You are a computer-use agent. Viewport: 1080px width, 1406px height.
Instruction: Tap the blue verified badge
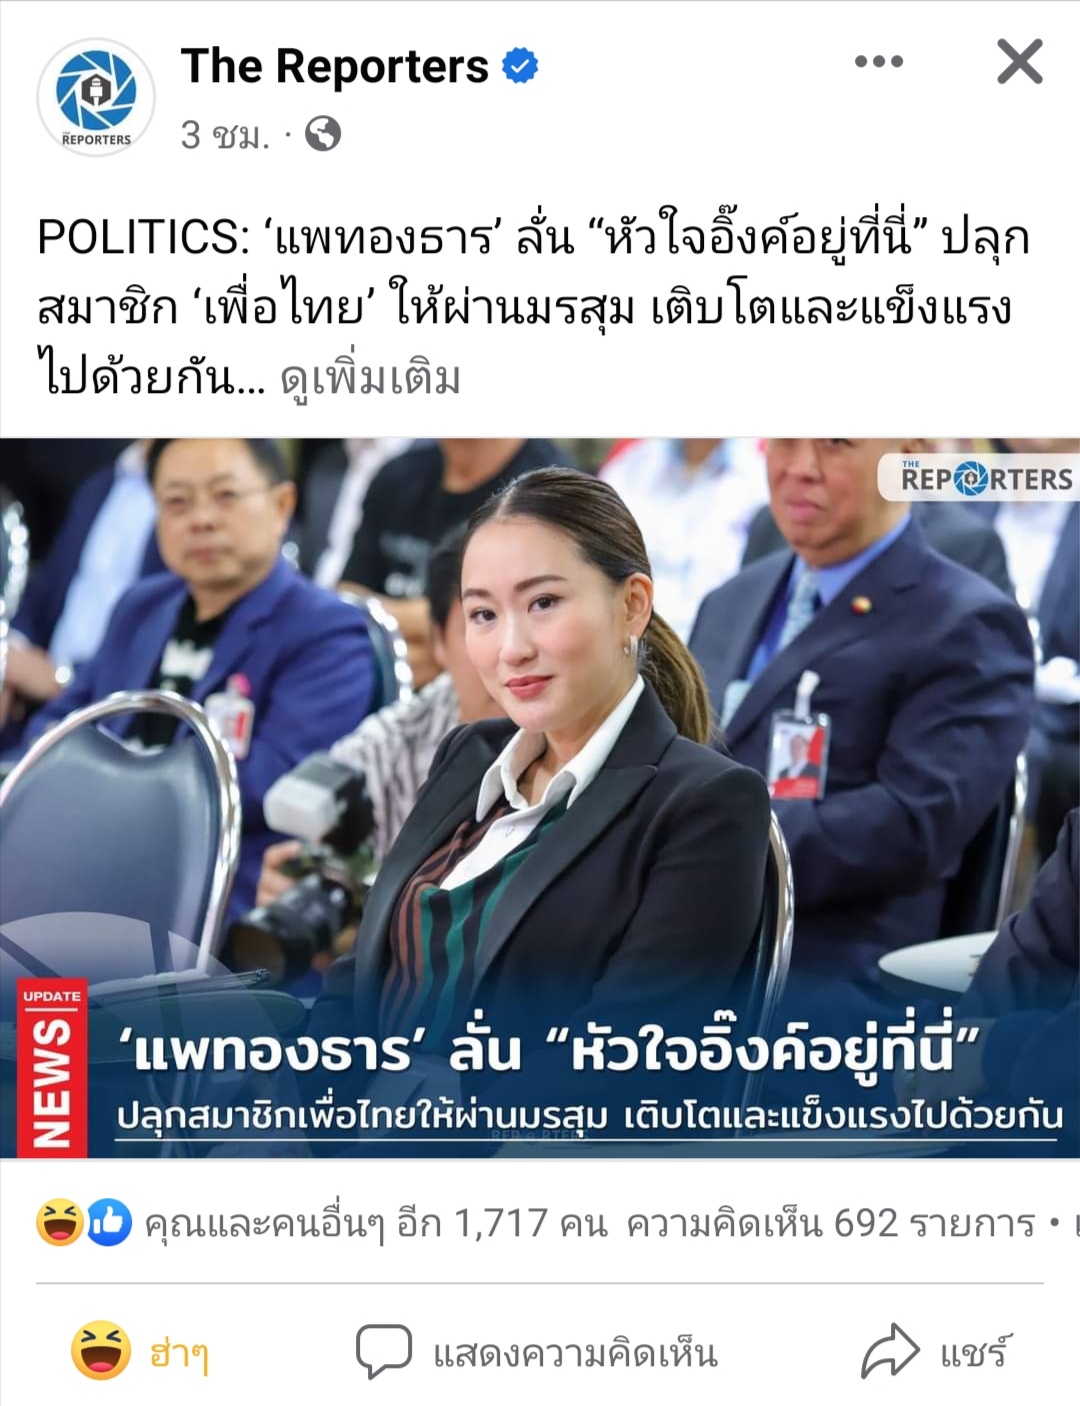tap(519, 66)
